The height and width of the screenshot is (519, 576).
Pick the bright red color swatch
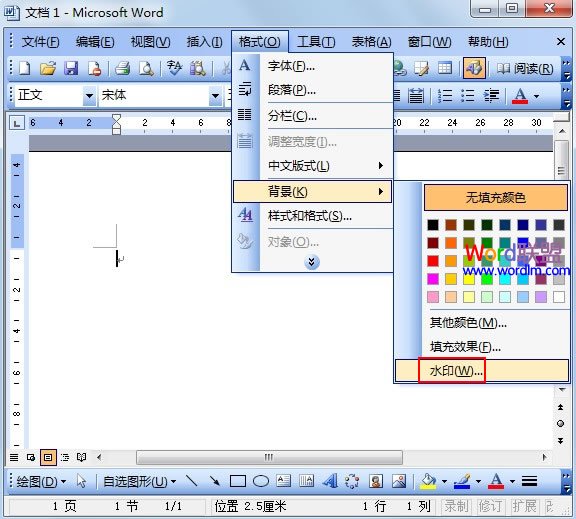pyautogui.click(x=433, y=261)
